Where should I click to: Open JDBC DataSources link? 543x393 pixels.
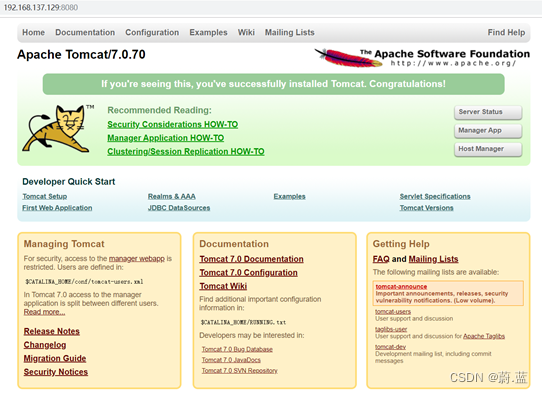[x=179, y=208]
